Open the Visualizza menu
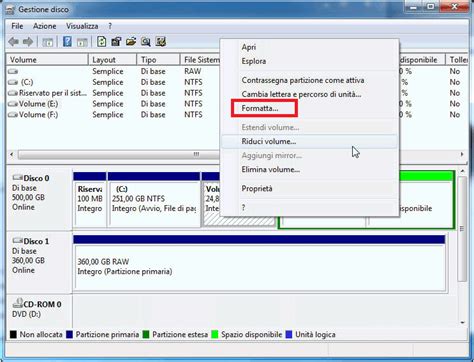The width and height of the screenshot is (474, 362). click(82, 26)
